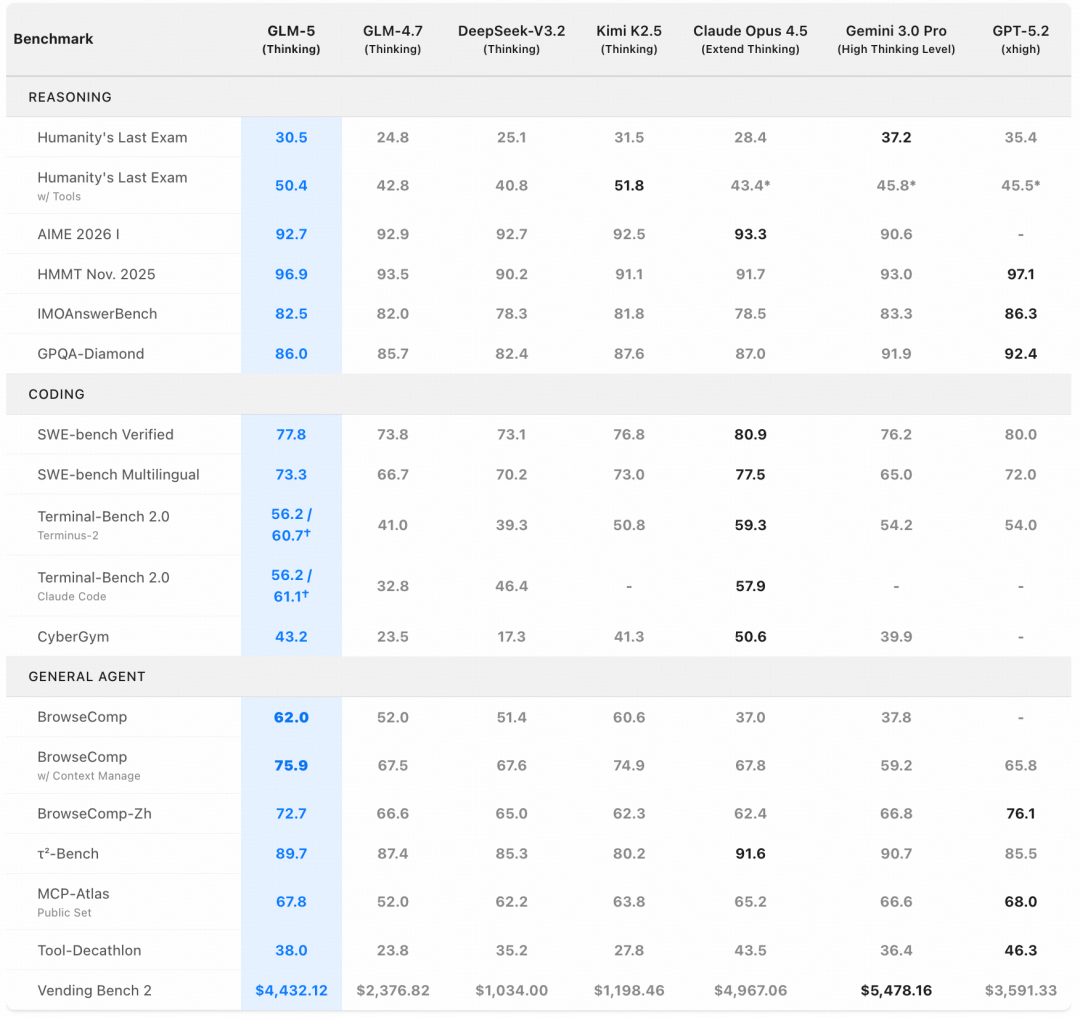
Task: Select the IMOAnswerBench row label
Action: point(97,313)
